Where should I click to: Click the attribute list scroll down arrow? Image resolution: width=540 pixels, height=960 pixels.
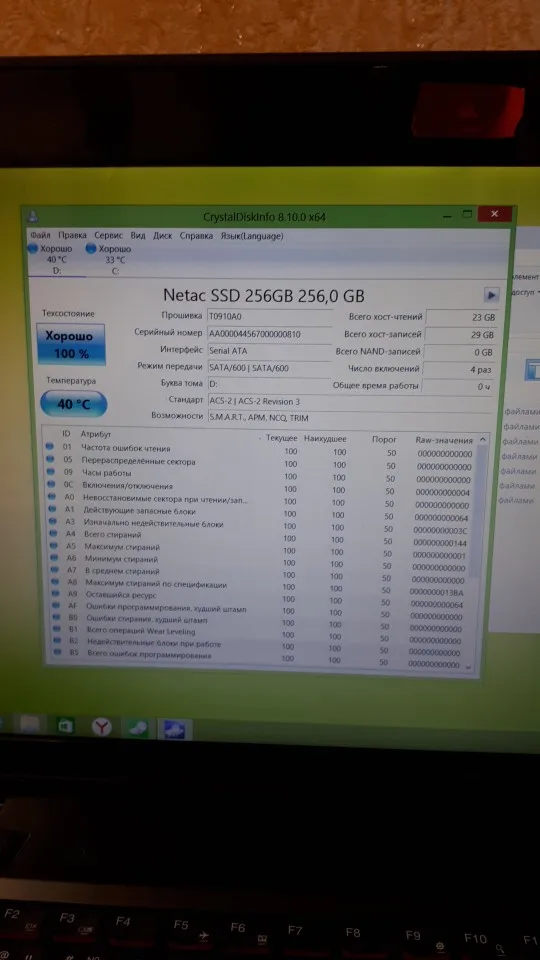click(468, 666)
